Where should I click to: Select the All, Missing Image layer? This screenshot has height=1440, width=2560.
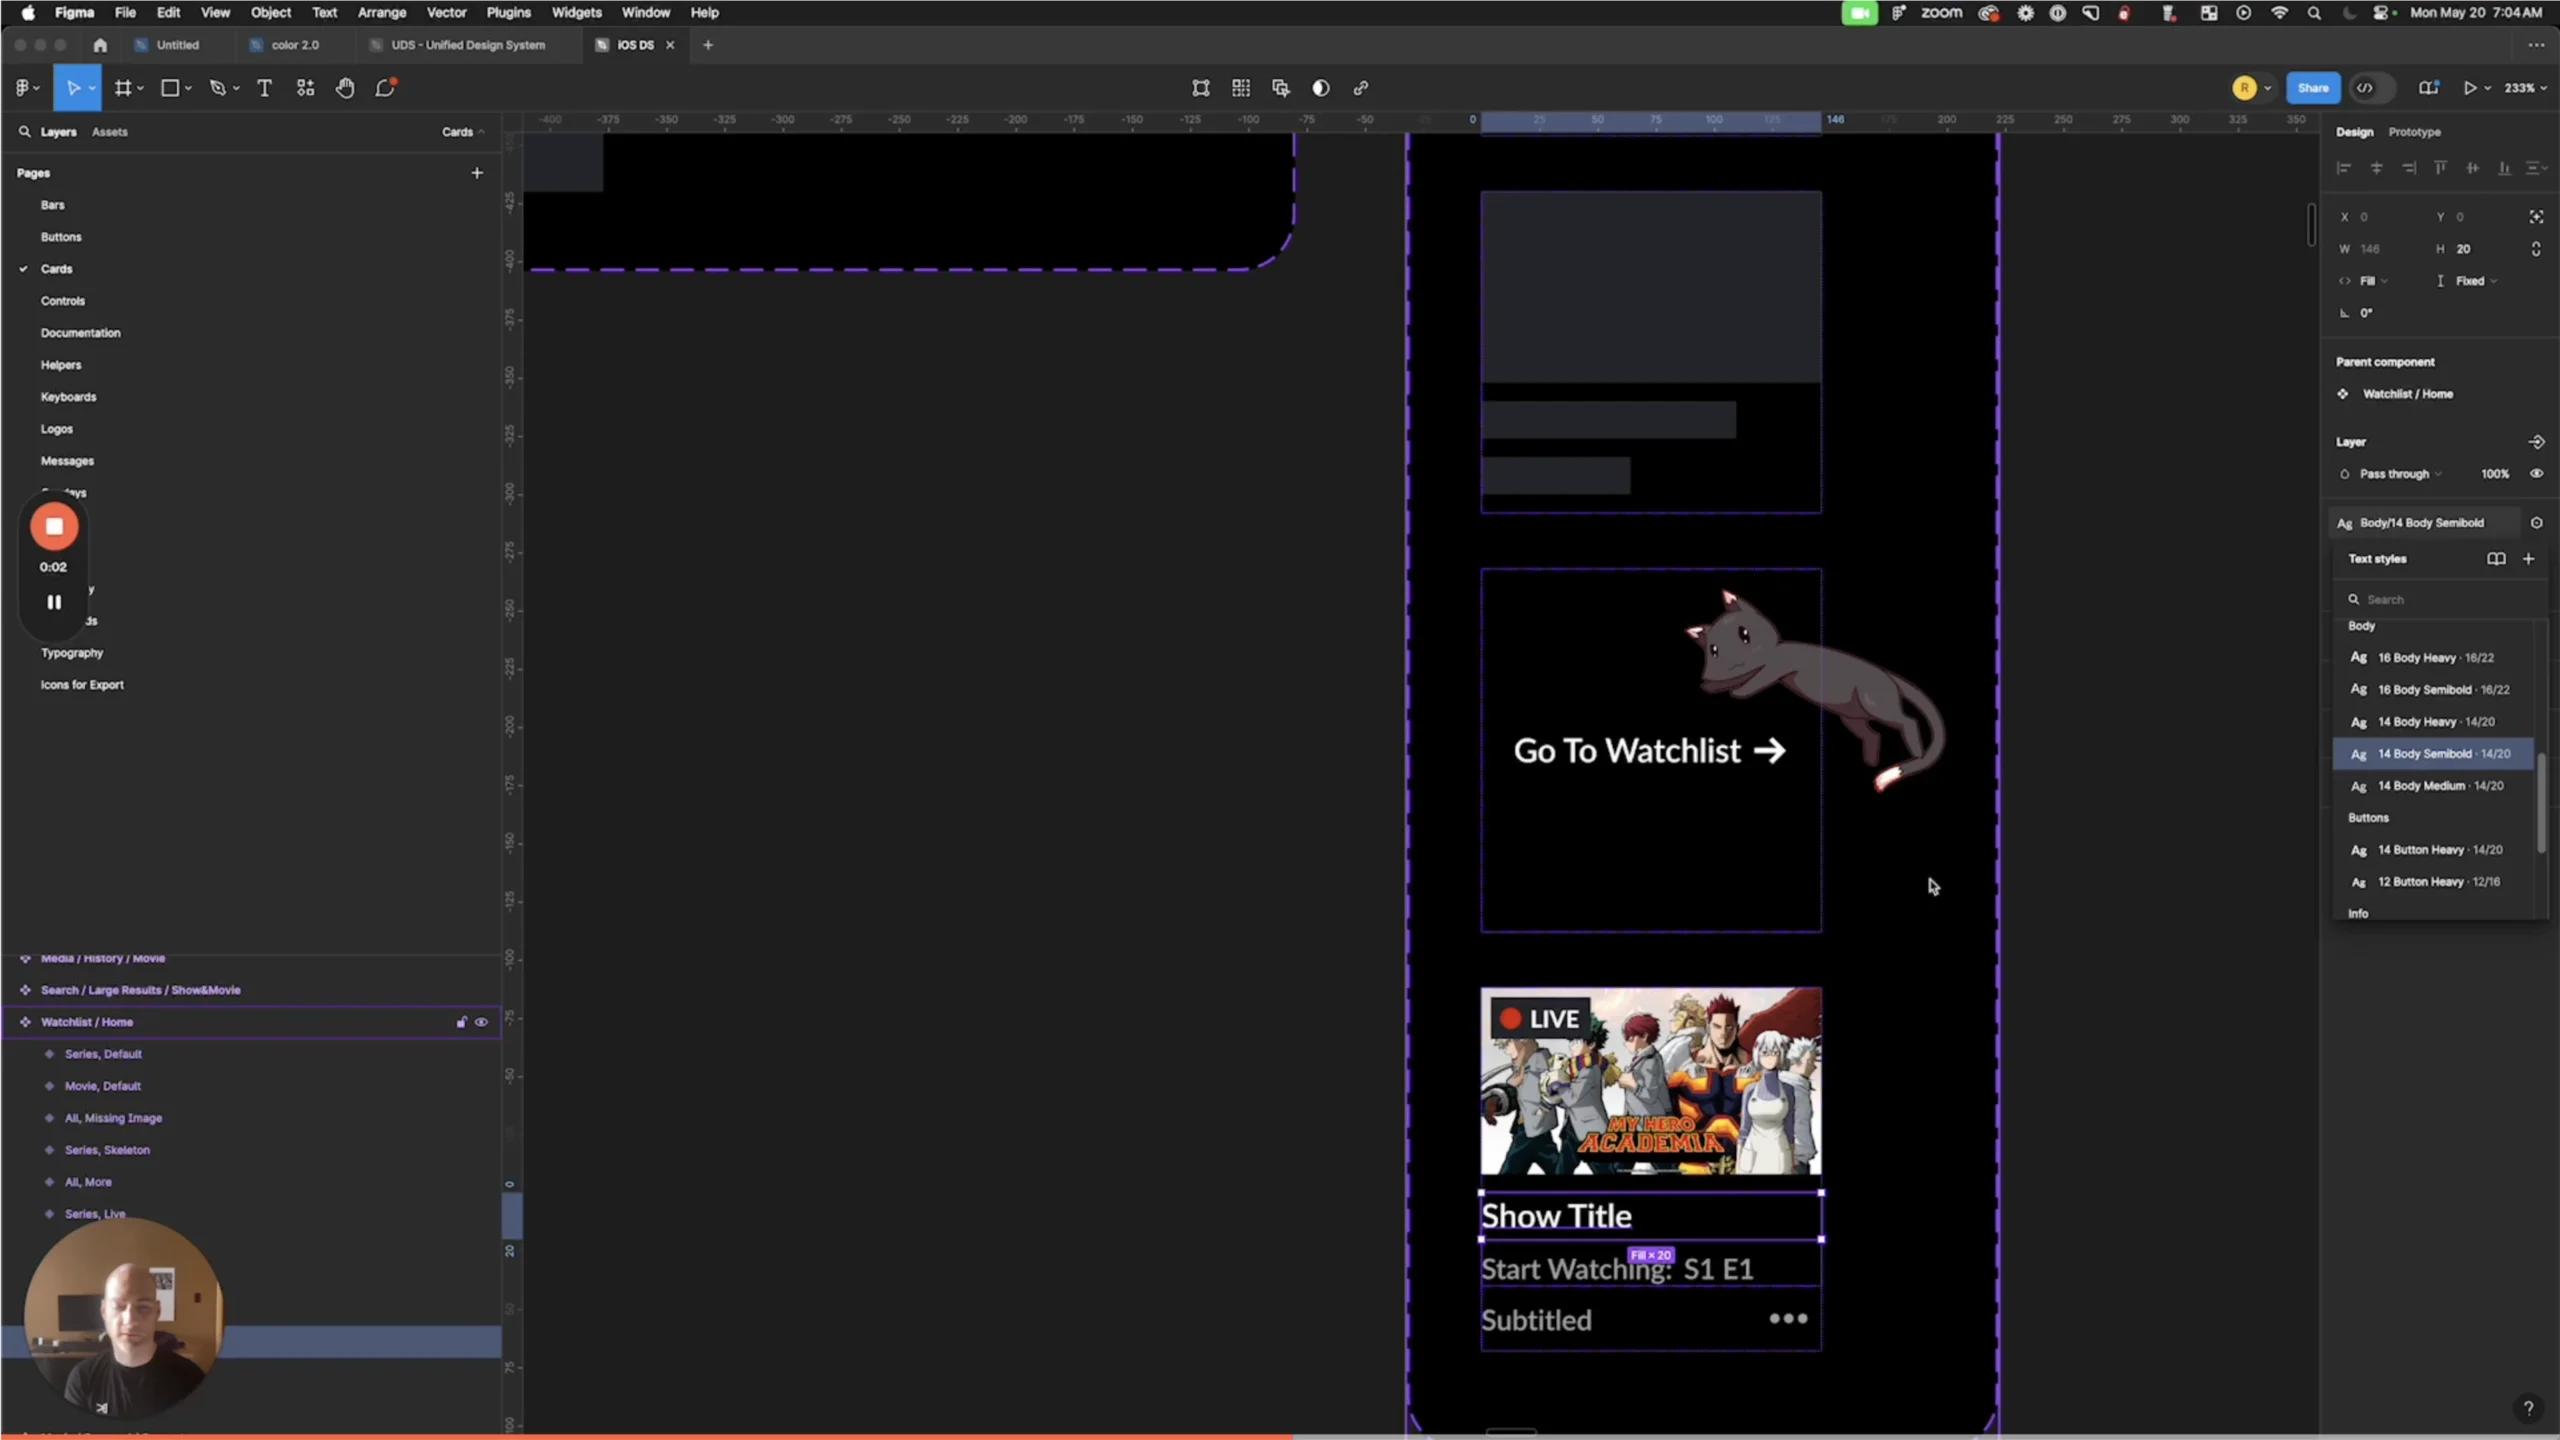[113, 1118]
